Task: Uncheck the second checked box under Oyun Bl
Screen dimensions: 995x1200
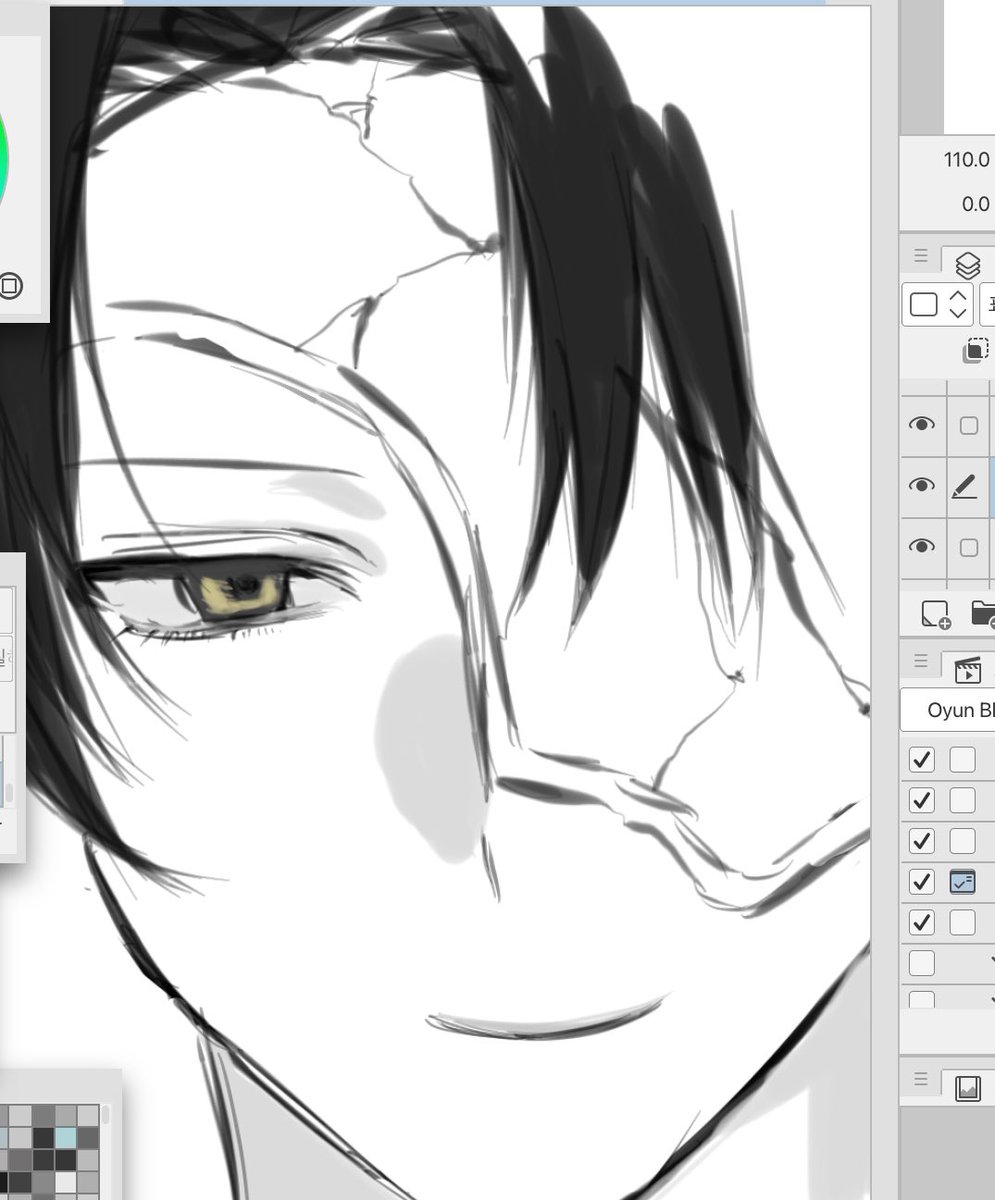Action: [x=921, y=800]
